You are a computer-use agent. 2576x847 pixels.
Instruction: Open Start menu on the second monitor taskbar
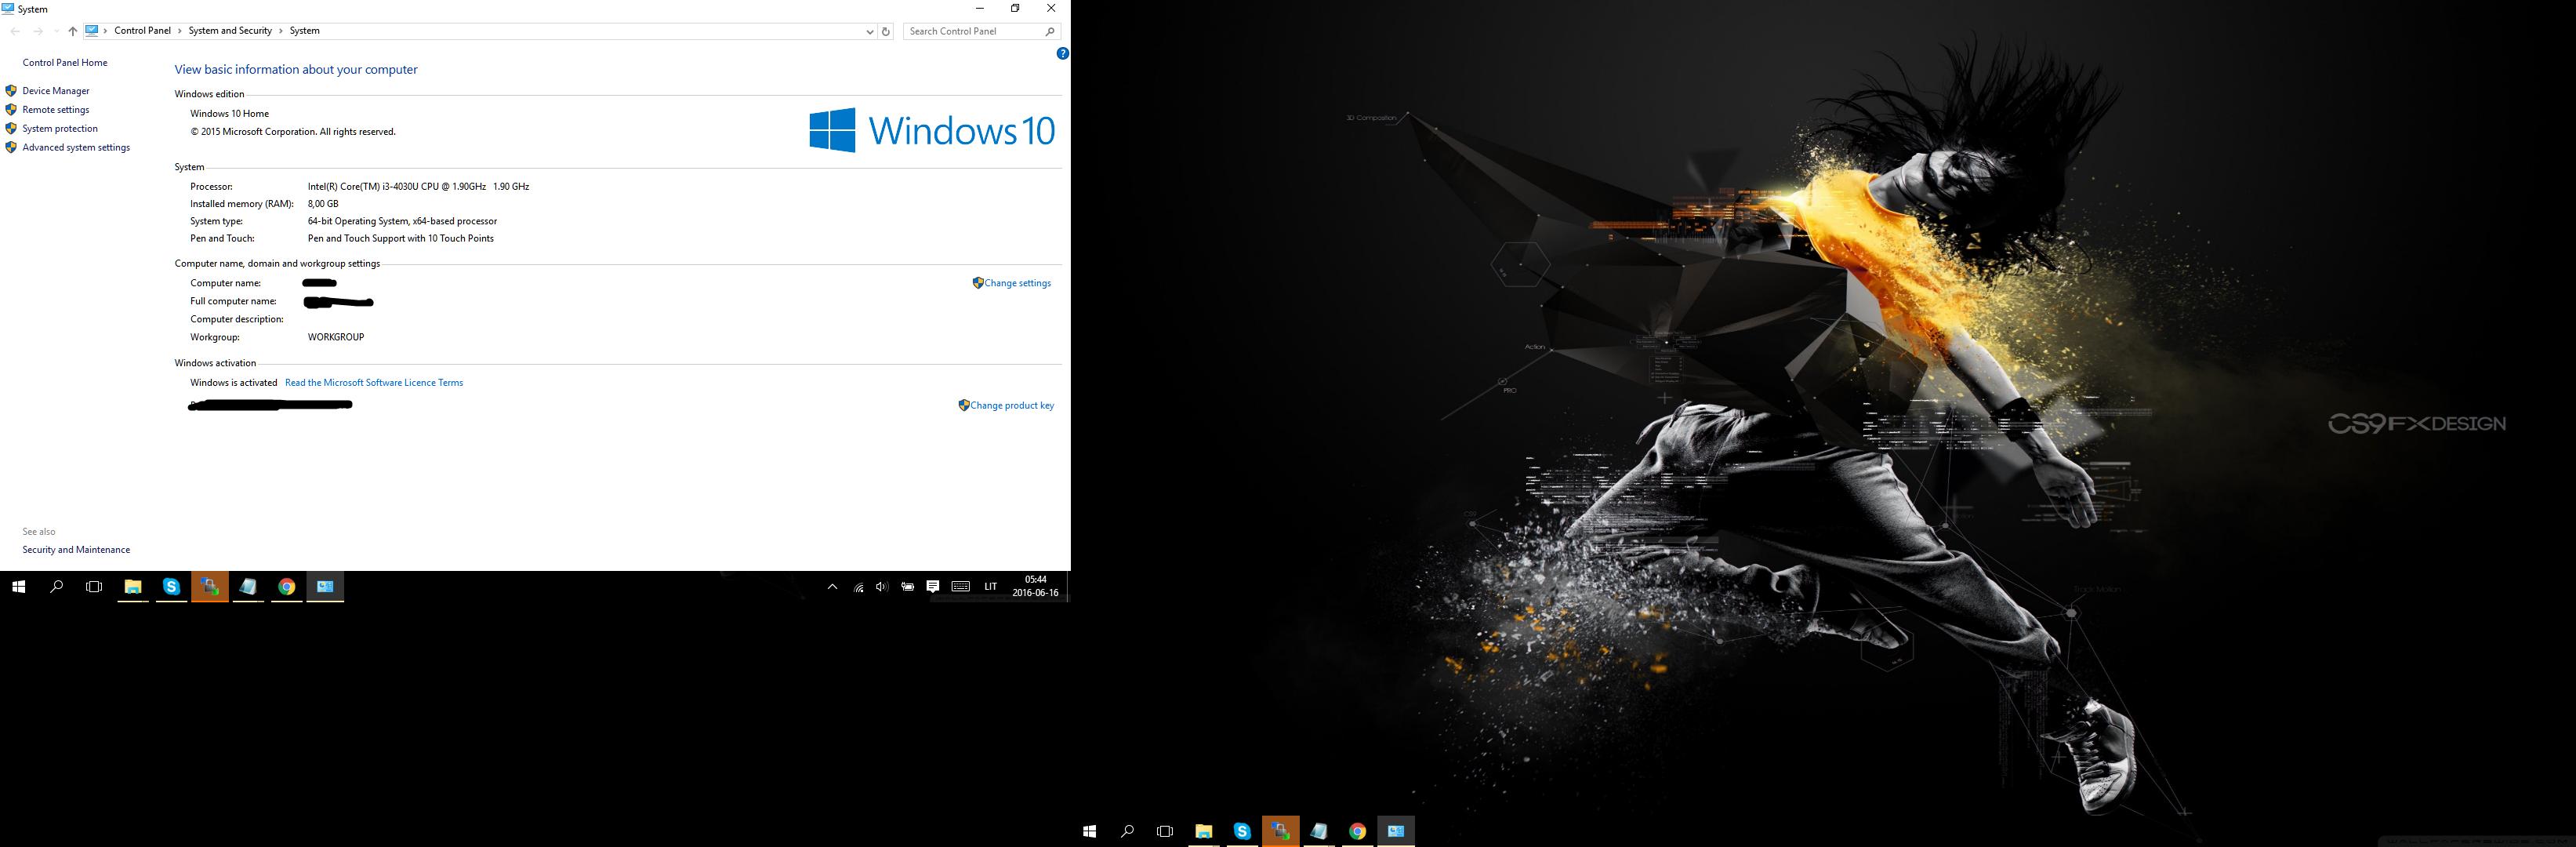[x=1089, y=831]
